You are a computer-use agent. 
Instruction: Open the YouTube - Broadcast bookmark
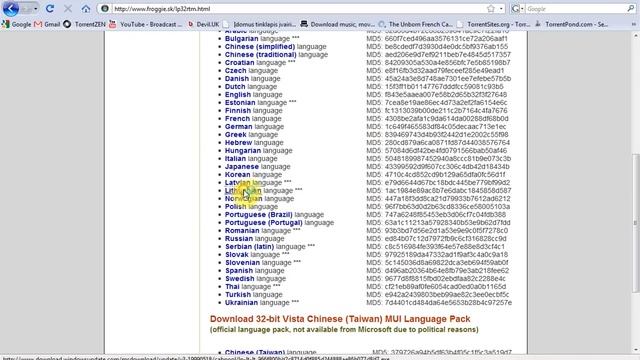click(x=146, y=24)
